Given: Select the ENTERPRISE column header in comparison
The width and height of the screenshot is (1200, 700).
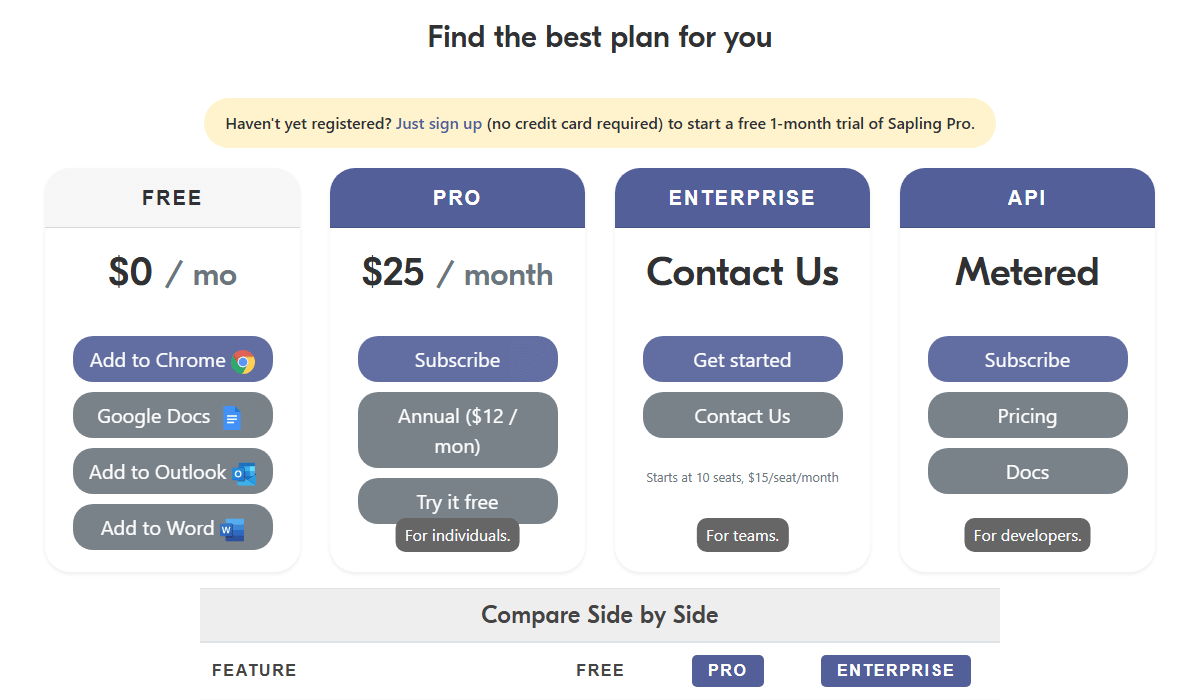Looking at the screenshot, I should click(895, 671).
